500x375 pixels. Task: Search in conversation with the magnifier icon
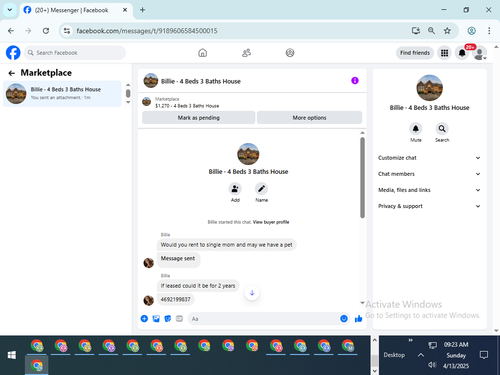click(x=442, y=129)
